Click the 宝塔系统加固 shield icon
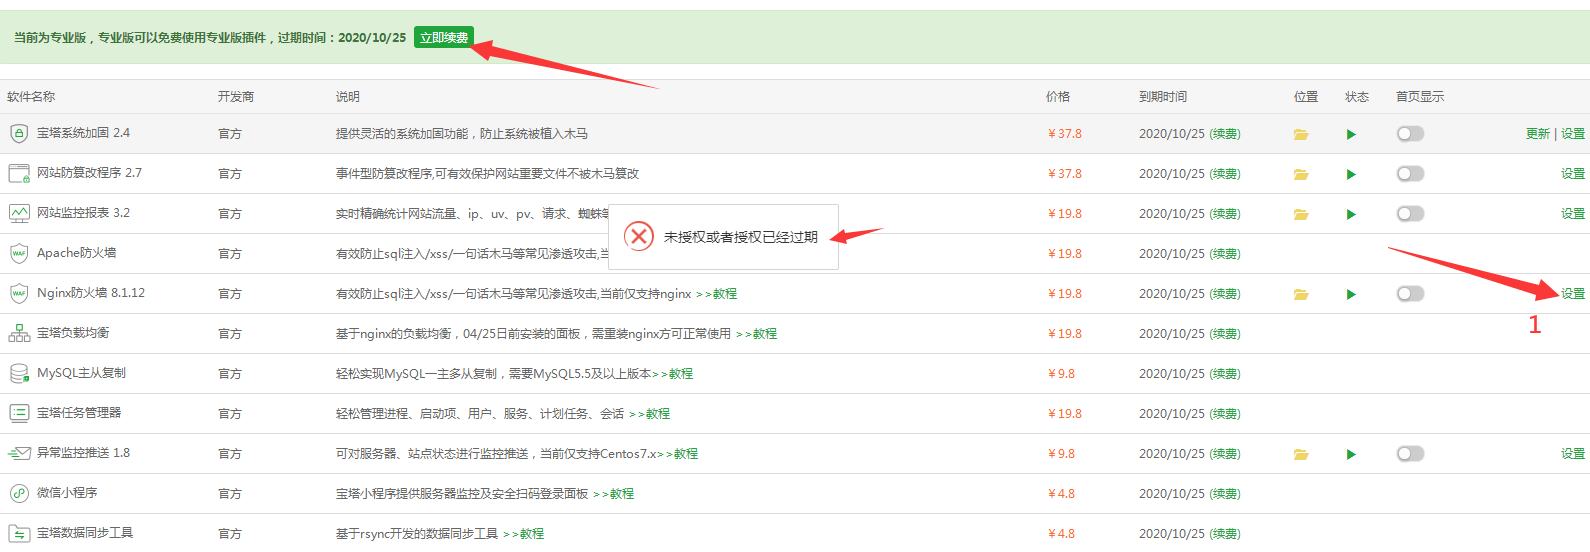This screenshot has height=552, width=1590. (19, 133)
